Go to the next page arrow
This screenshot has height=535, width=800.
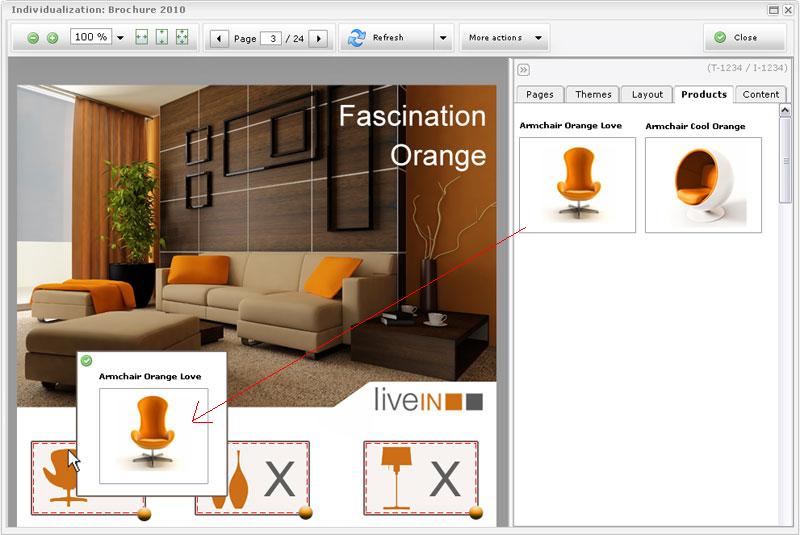(x=318, y=39)
